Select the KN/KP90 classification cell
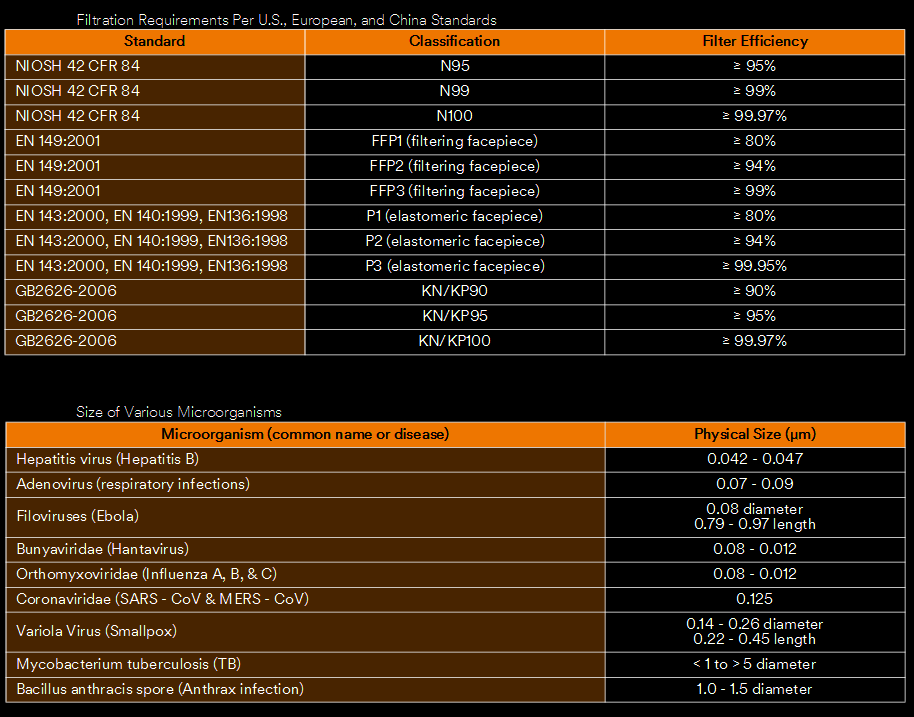 pos(454,291)
